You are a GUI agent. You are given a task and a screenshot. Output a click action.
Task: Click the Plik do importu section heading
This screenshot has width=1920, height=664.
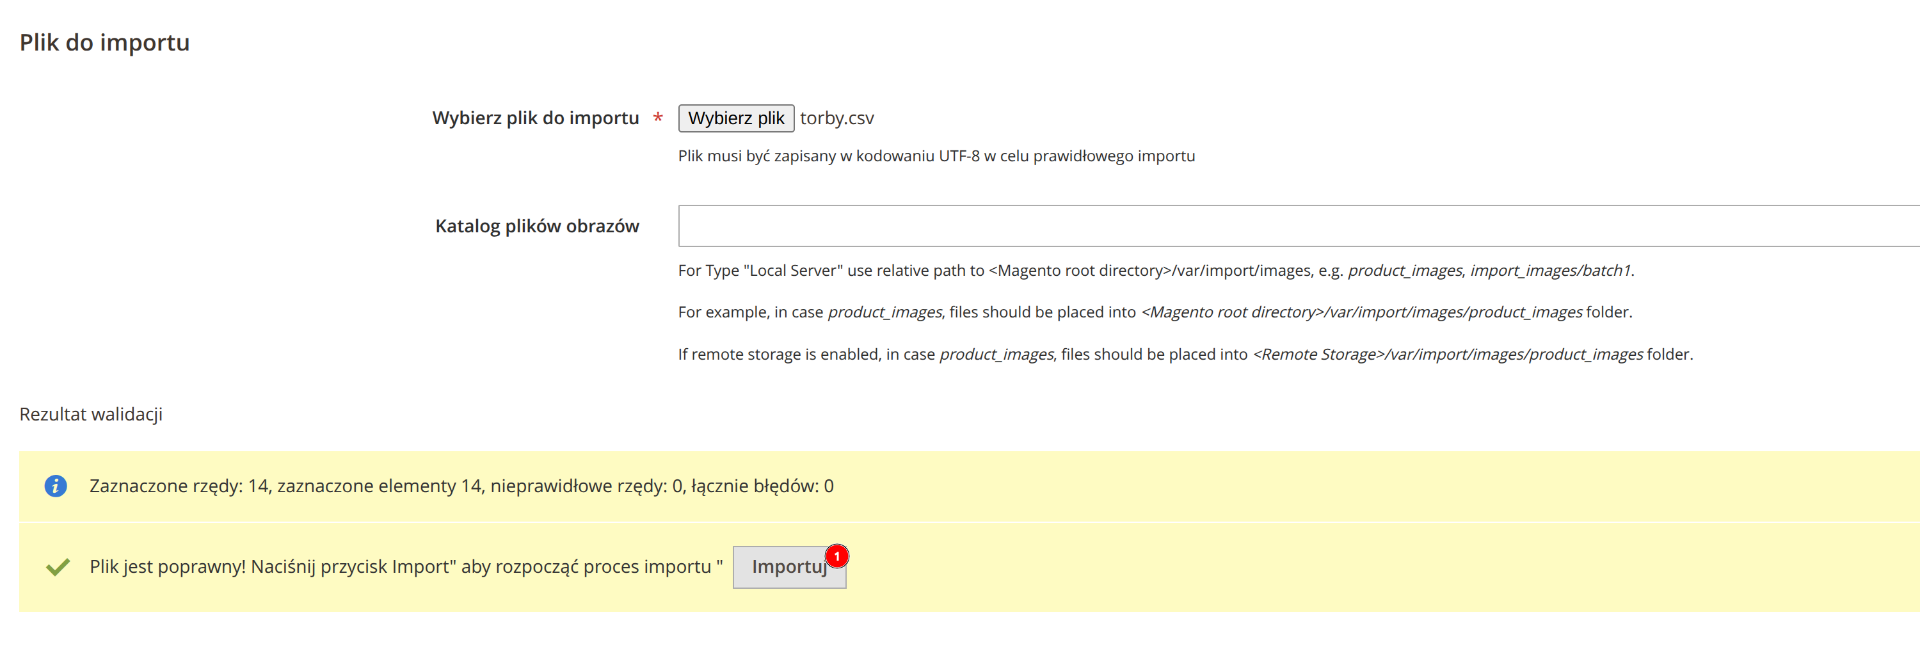105,42
